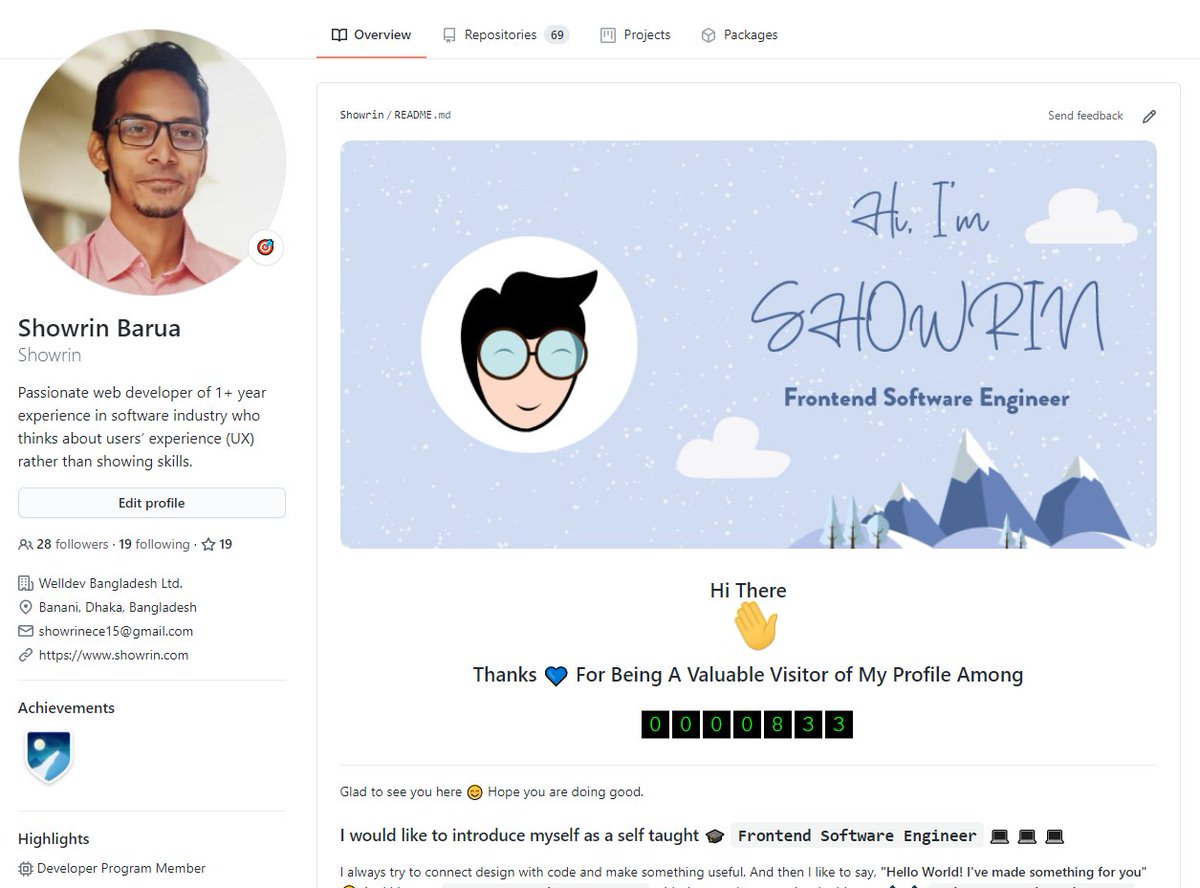This screenshot has height=888, width=1200.
Task: Click the location pin icon beside Banani, Dhaka
Action: [25, 607]
